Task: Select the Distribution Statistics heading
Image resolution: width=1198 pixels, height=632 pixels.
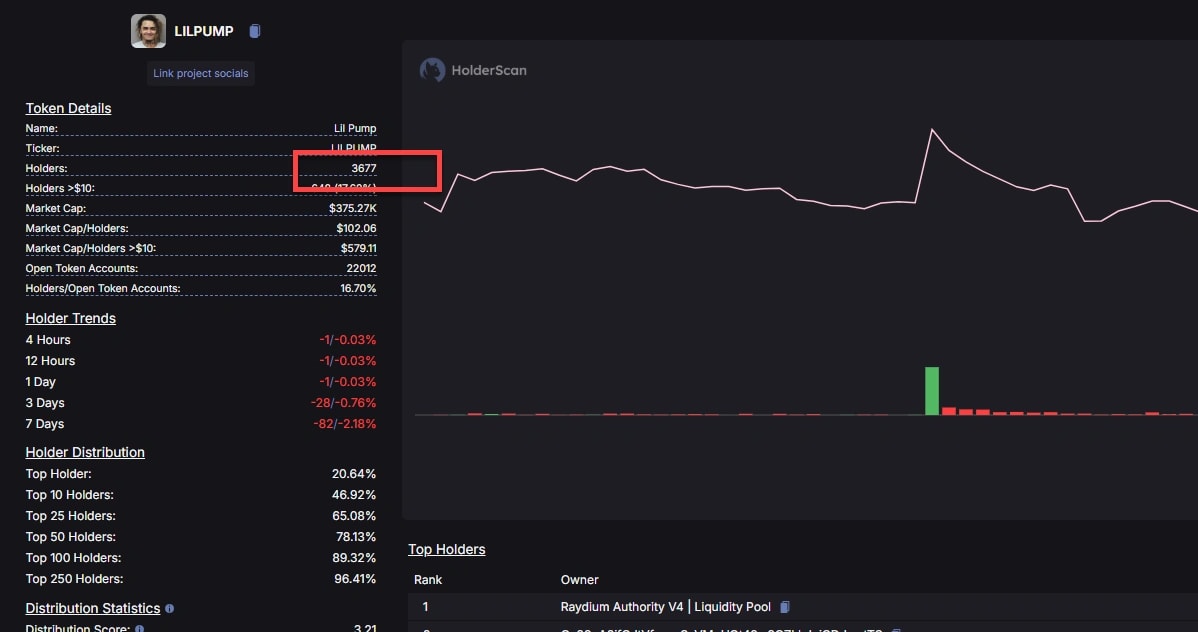Action: coord(92,608)
